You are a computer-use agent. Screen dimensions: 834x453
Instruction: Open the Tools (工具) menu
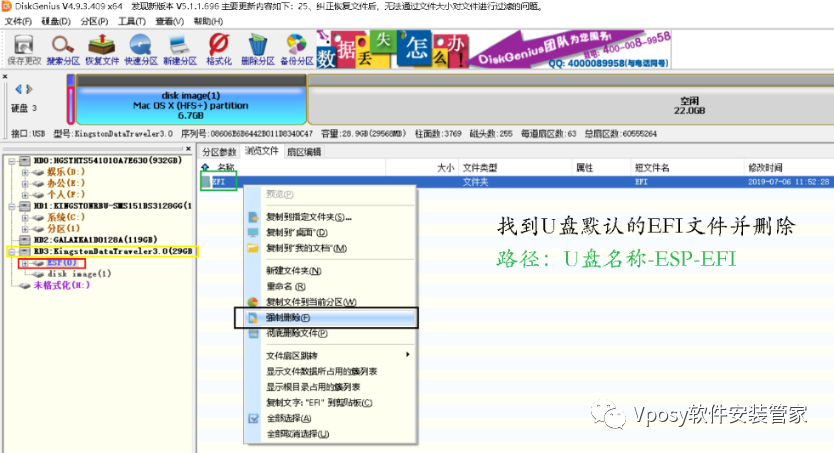130,21
